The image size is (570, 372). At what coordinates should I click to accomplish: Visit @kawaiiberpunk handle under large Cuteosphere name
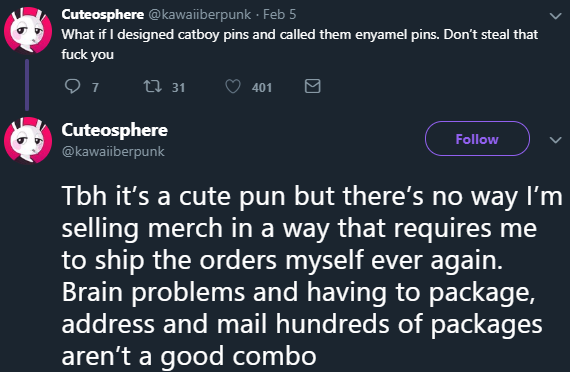coord(113,151)
